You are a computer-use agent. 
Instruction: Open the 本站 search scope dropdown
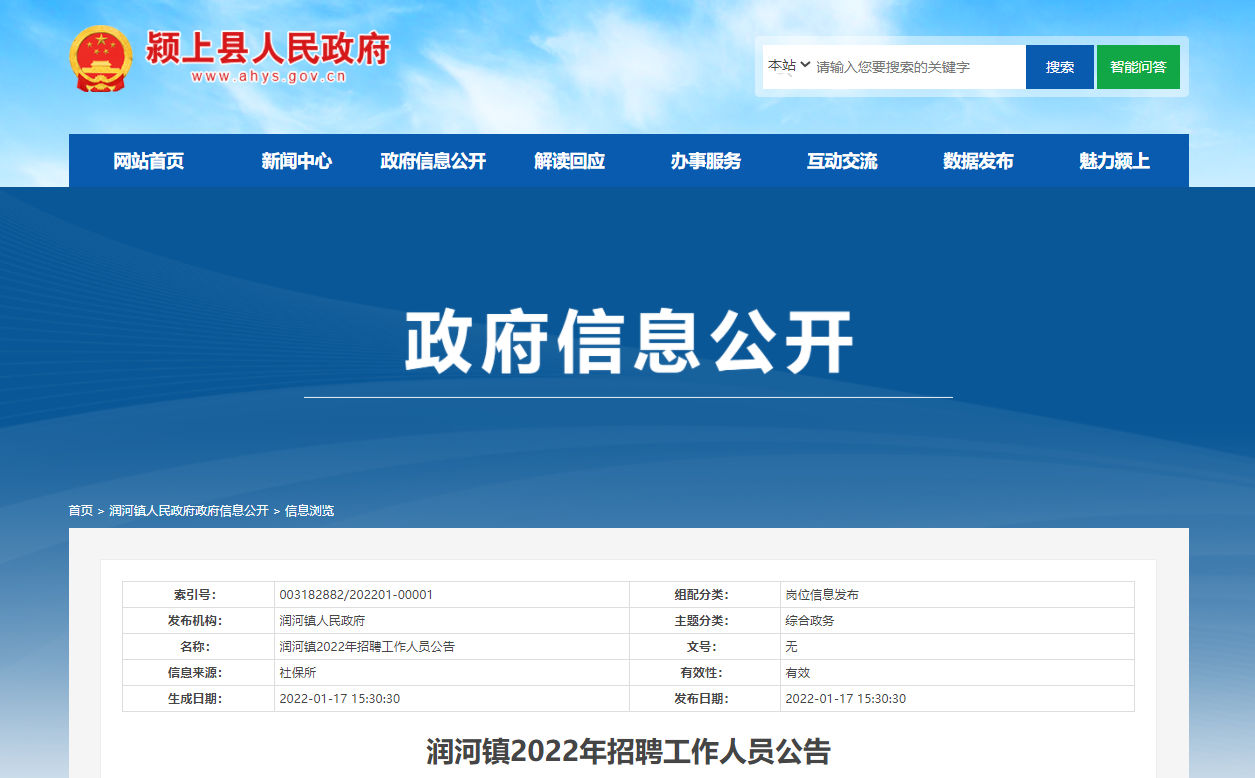788,66
